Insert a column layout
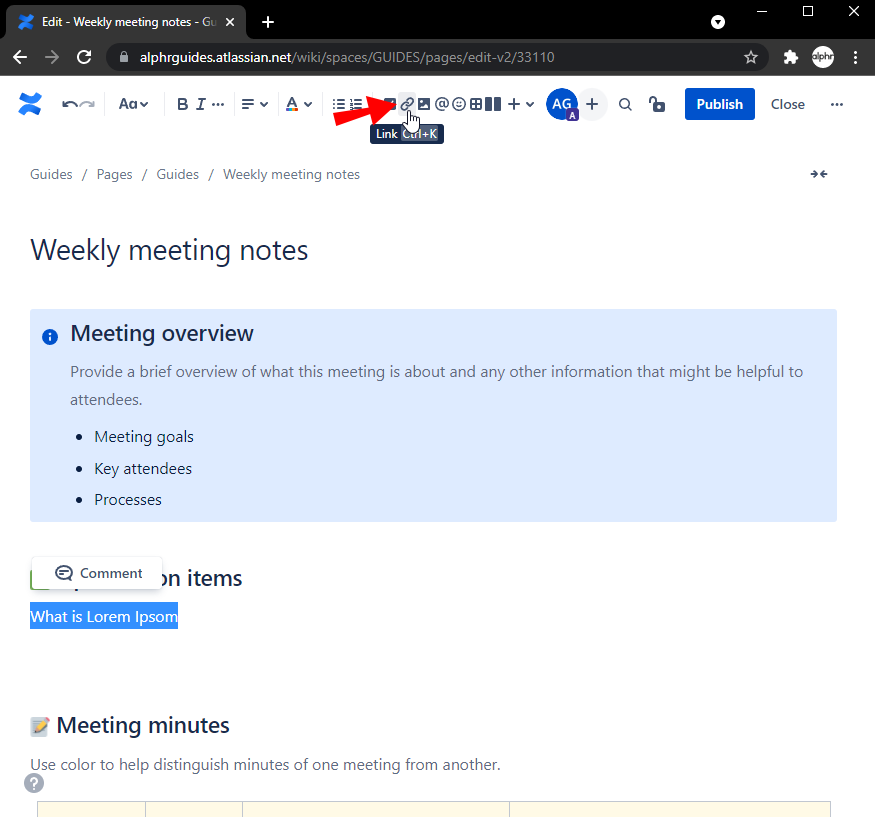This screenshot has height=817, width=875. pyautogui.click(x=493, y=104)
